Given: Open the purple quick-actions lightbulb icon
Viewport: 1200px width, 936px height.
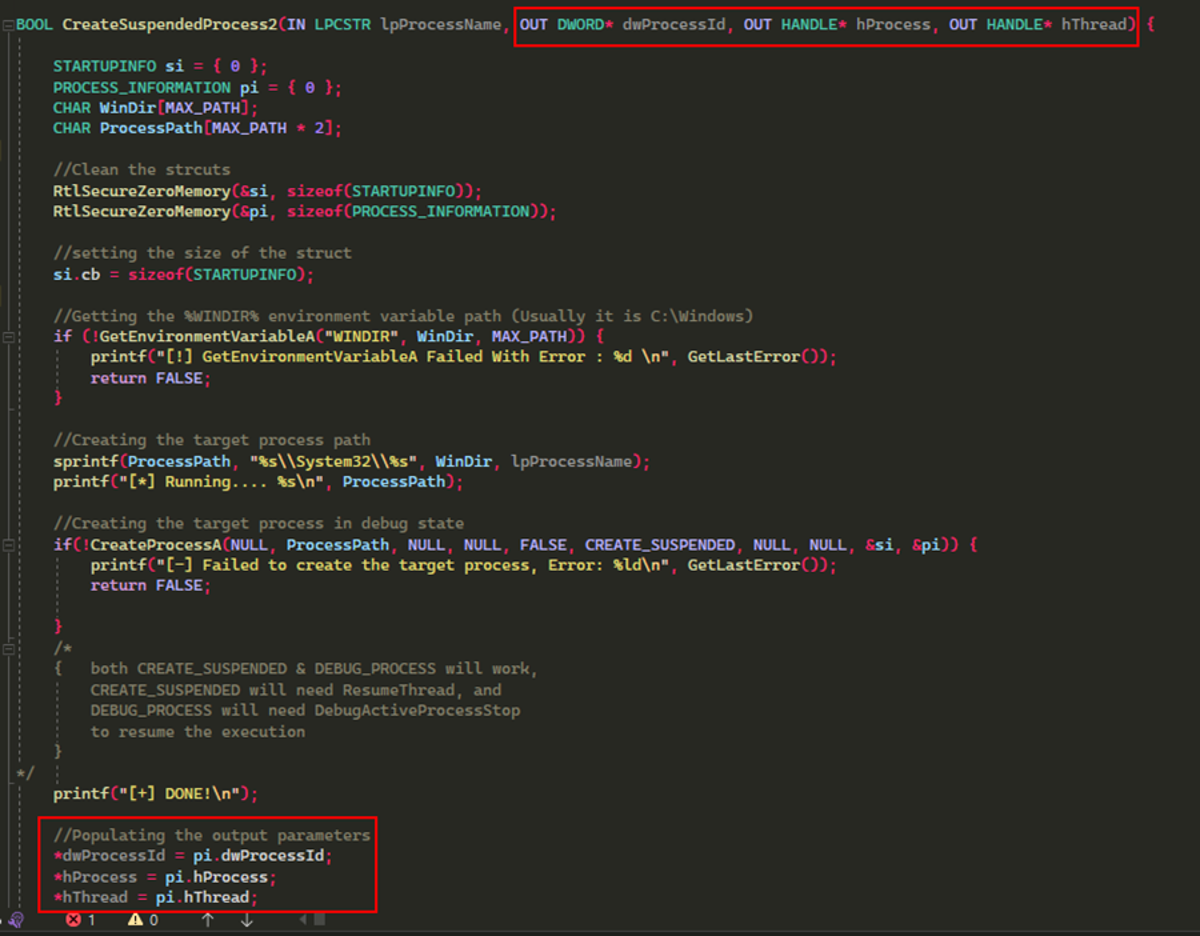Looking at the screenshot, I should point(15,921).
